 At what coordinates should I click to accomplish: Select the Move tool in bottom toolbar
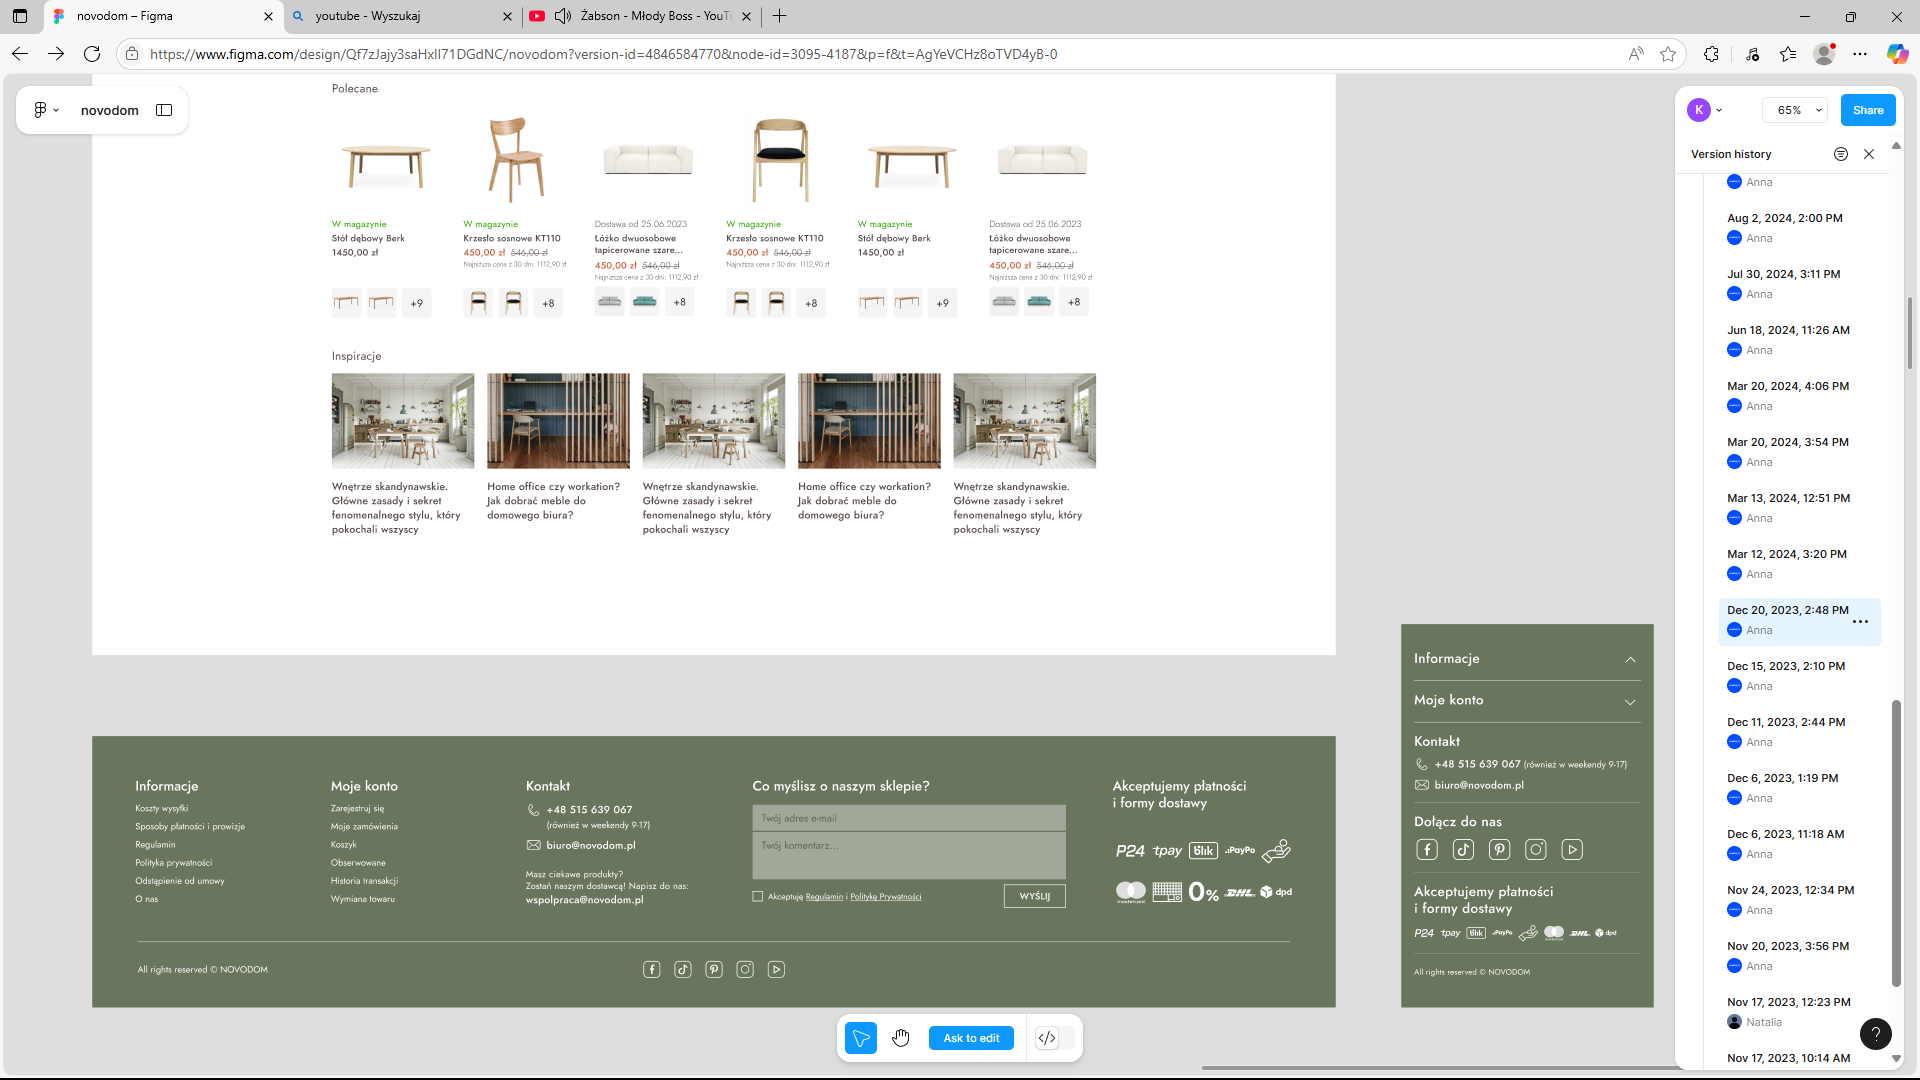point(860,1038)
